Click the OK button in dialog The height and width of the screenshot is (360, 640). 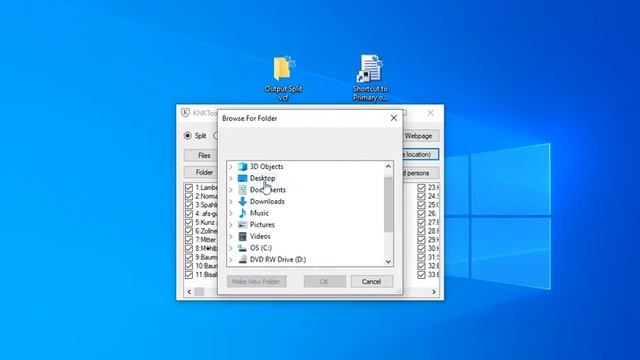click(x=324, y=282)
